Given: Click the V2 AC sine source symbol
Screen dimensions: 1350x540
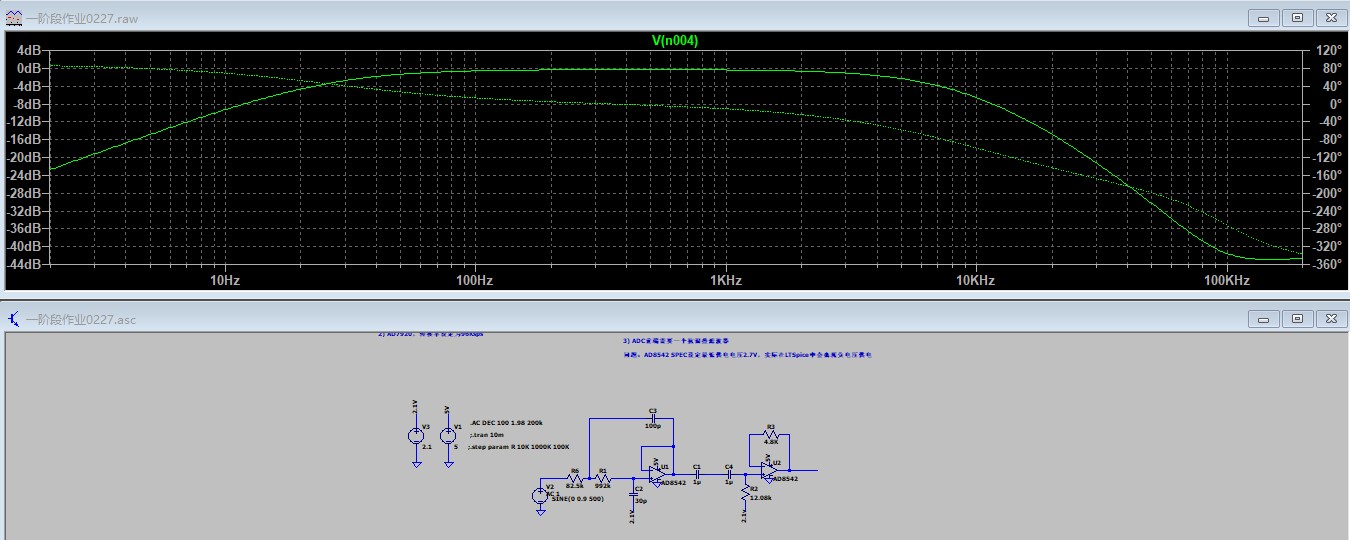Looking at the screenshot, I should 540,495.
